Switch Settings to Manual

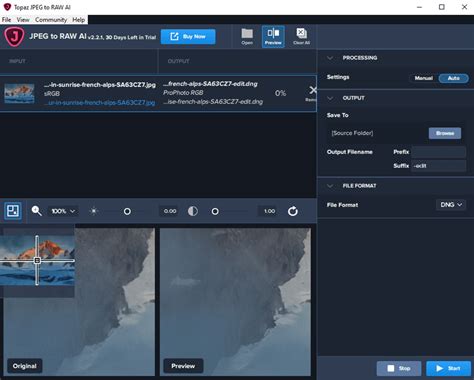pos(424,78)
